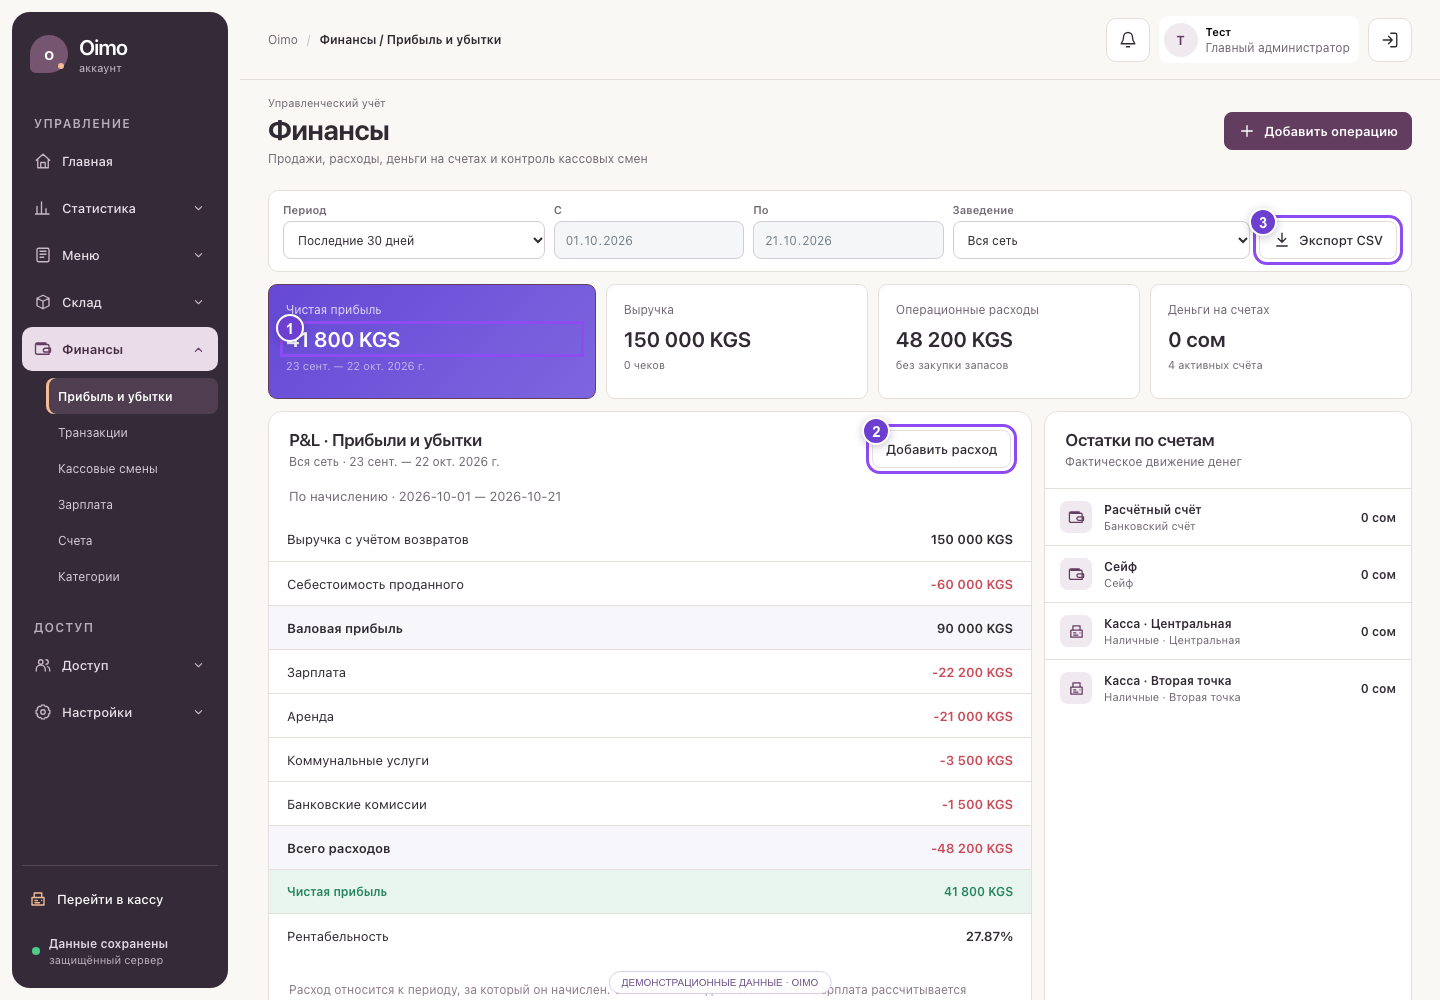Open the Период dropdown
This screenshot has width=1440, height=1000.
[414, 240]
